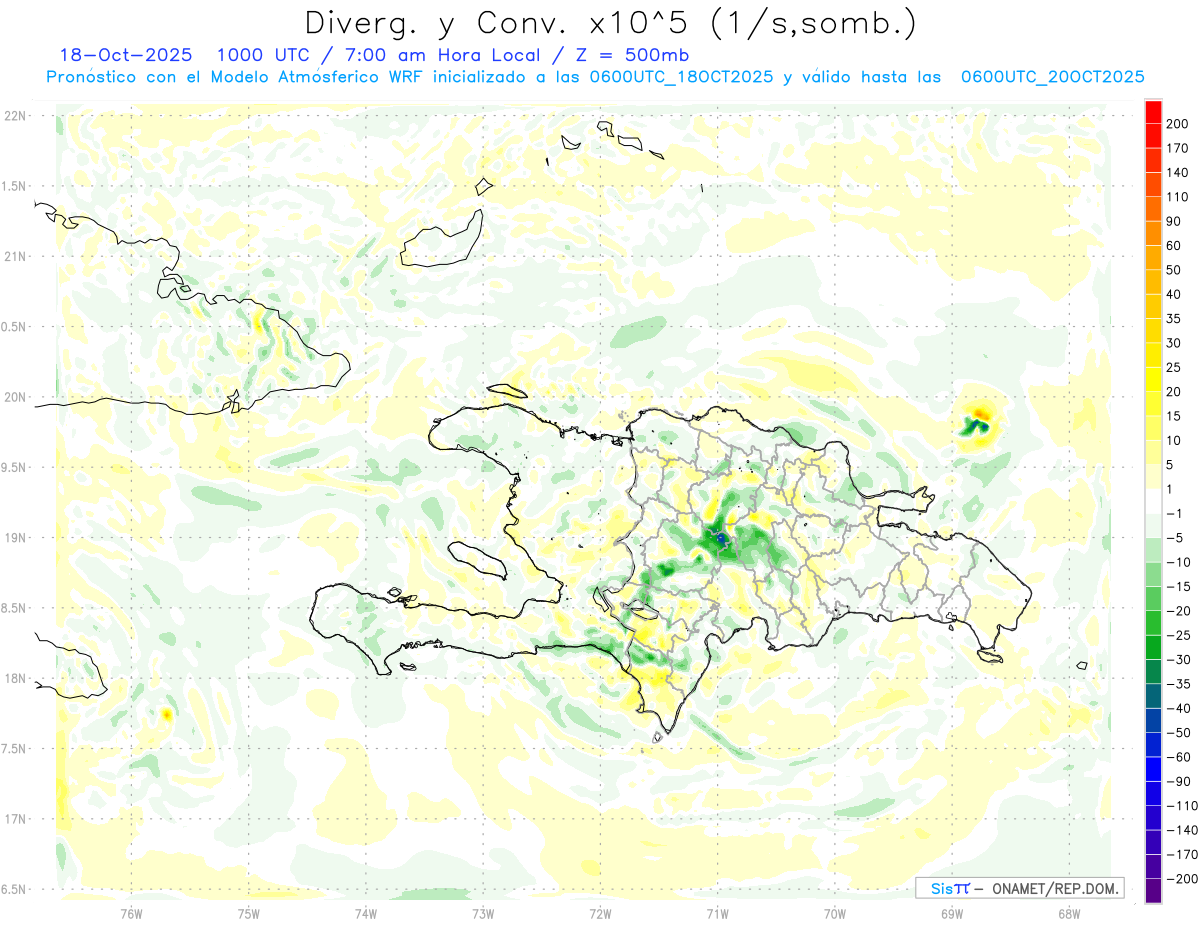Click the "74W" longitude axis label
Image resolution: width=1200 pixels, height=927 pixels.
click(x=366, y=914)
